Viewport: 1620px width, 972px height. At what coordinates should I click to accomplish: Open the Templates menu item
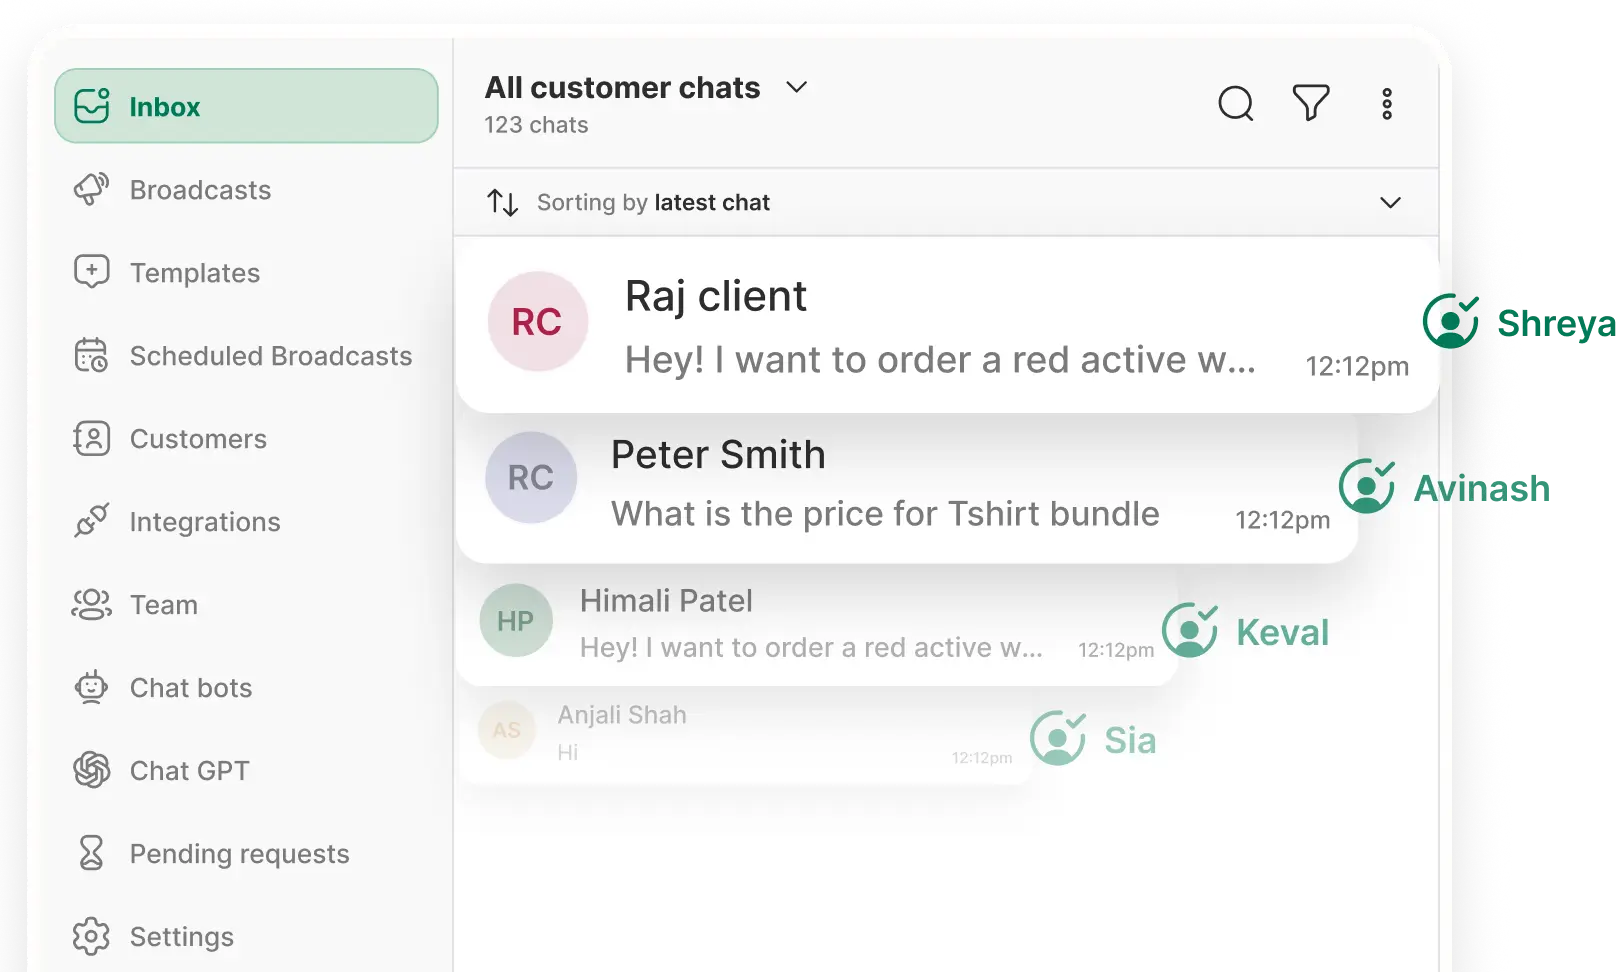(195, 273)
